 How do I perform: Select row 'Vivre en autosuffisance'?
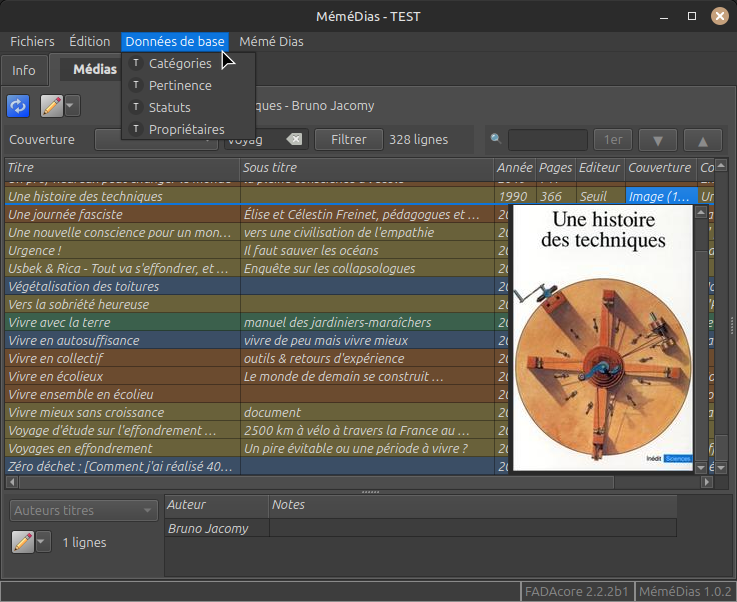[x=257, y=340]
